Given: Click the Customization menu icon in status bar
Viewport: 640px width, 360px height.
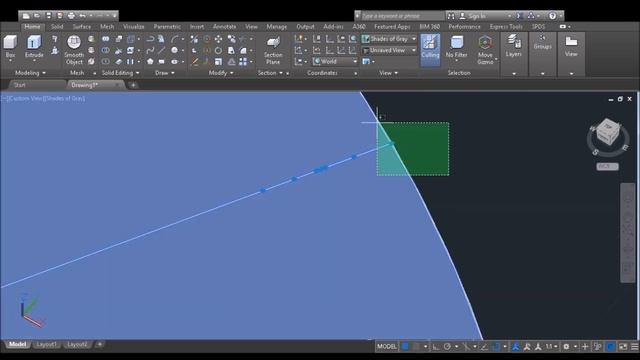Looking at the screenshot, I should pos(635,347).
